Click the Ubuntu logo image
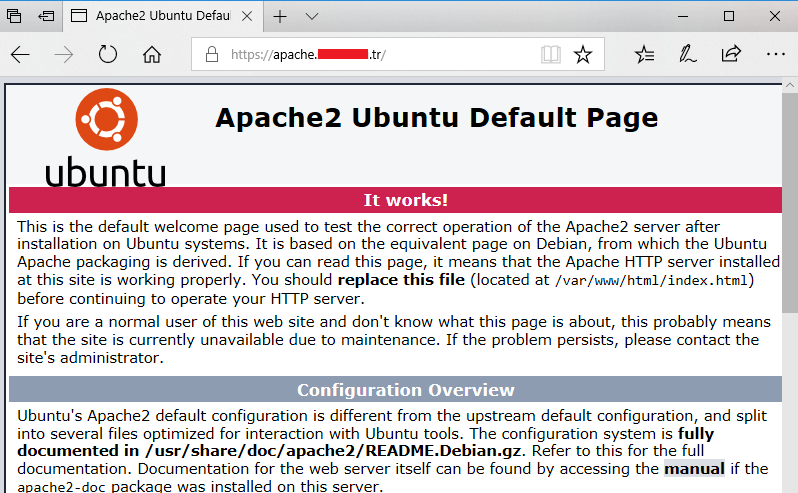Screen dimensions: 798x493 106,137
